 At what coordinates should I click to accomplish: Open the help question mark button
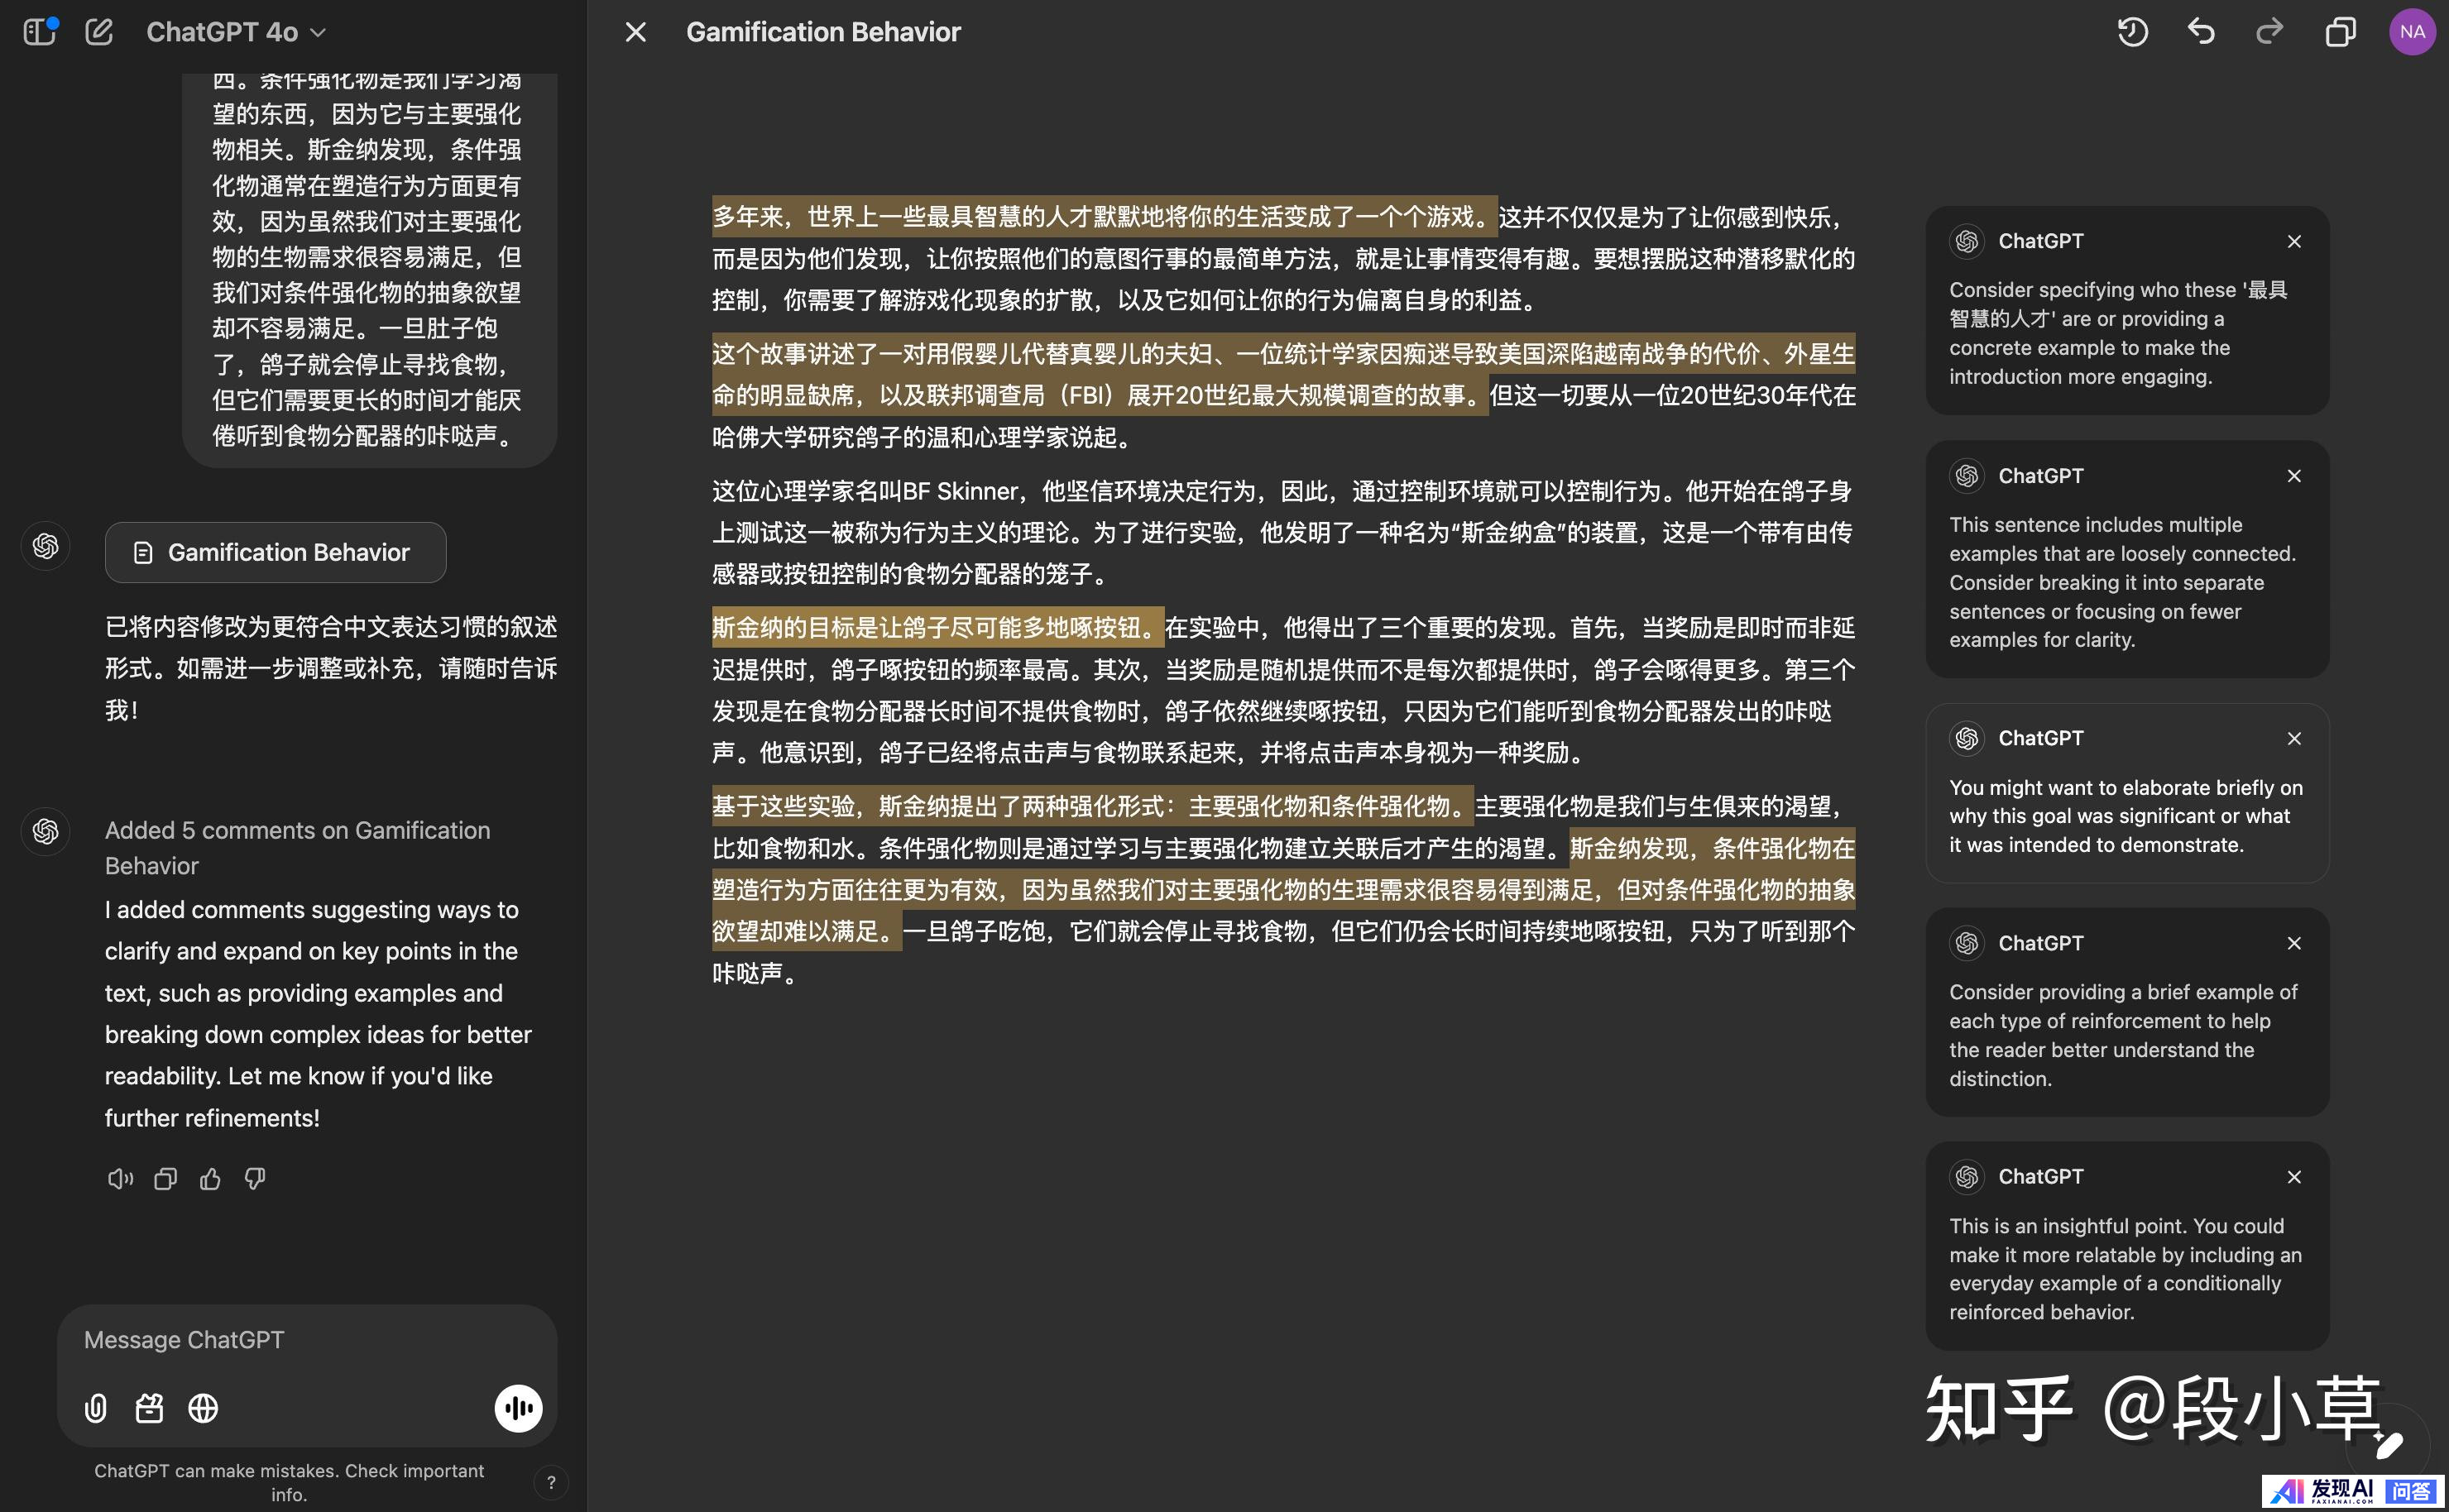click(x=551, y=1483)
